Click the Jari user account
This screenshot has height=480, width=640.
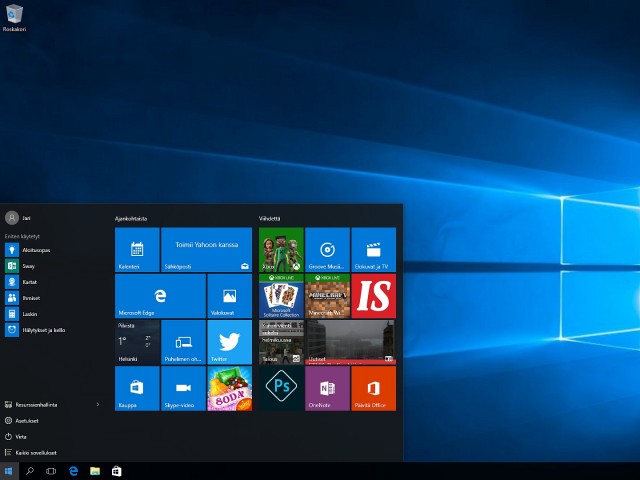[x=20, y=217]
